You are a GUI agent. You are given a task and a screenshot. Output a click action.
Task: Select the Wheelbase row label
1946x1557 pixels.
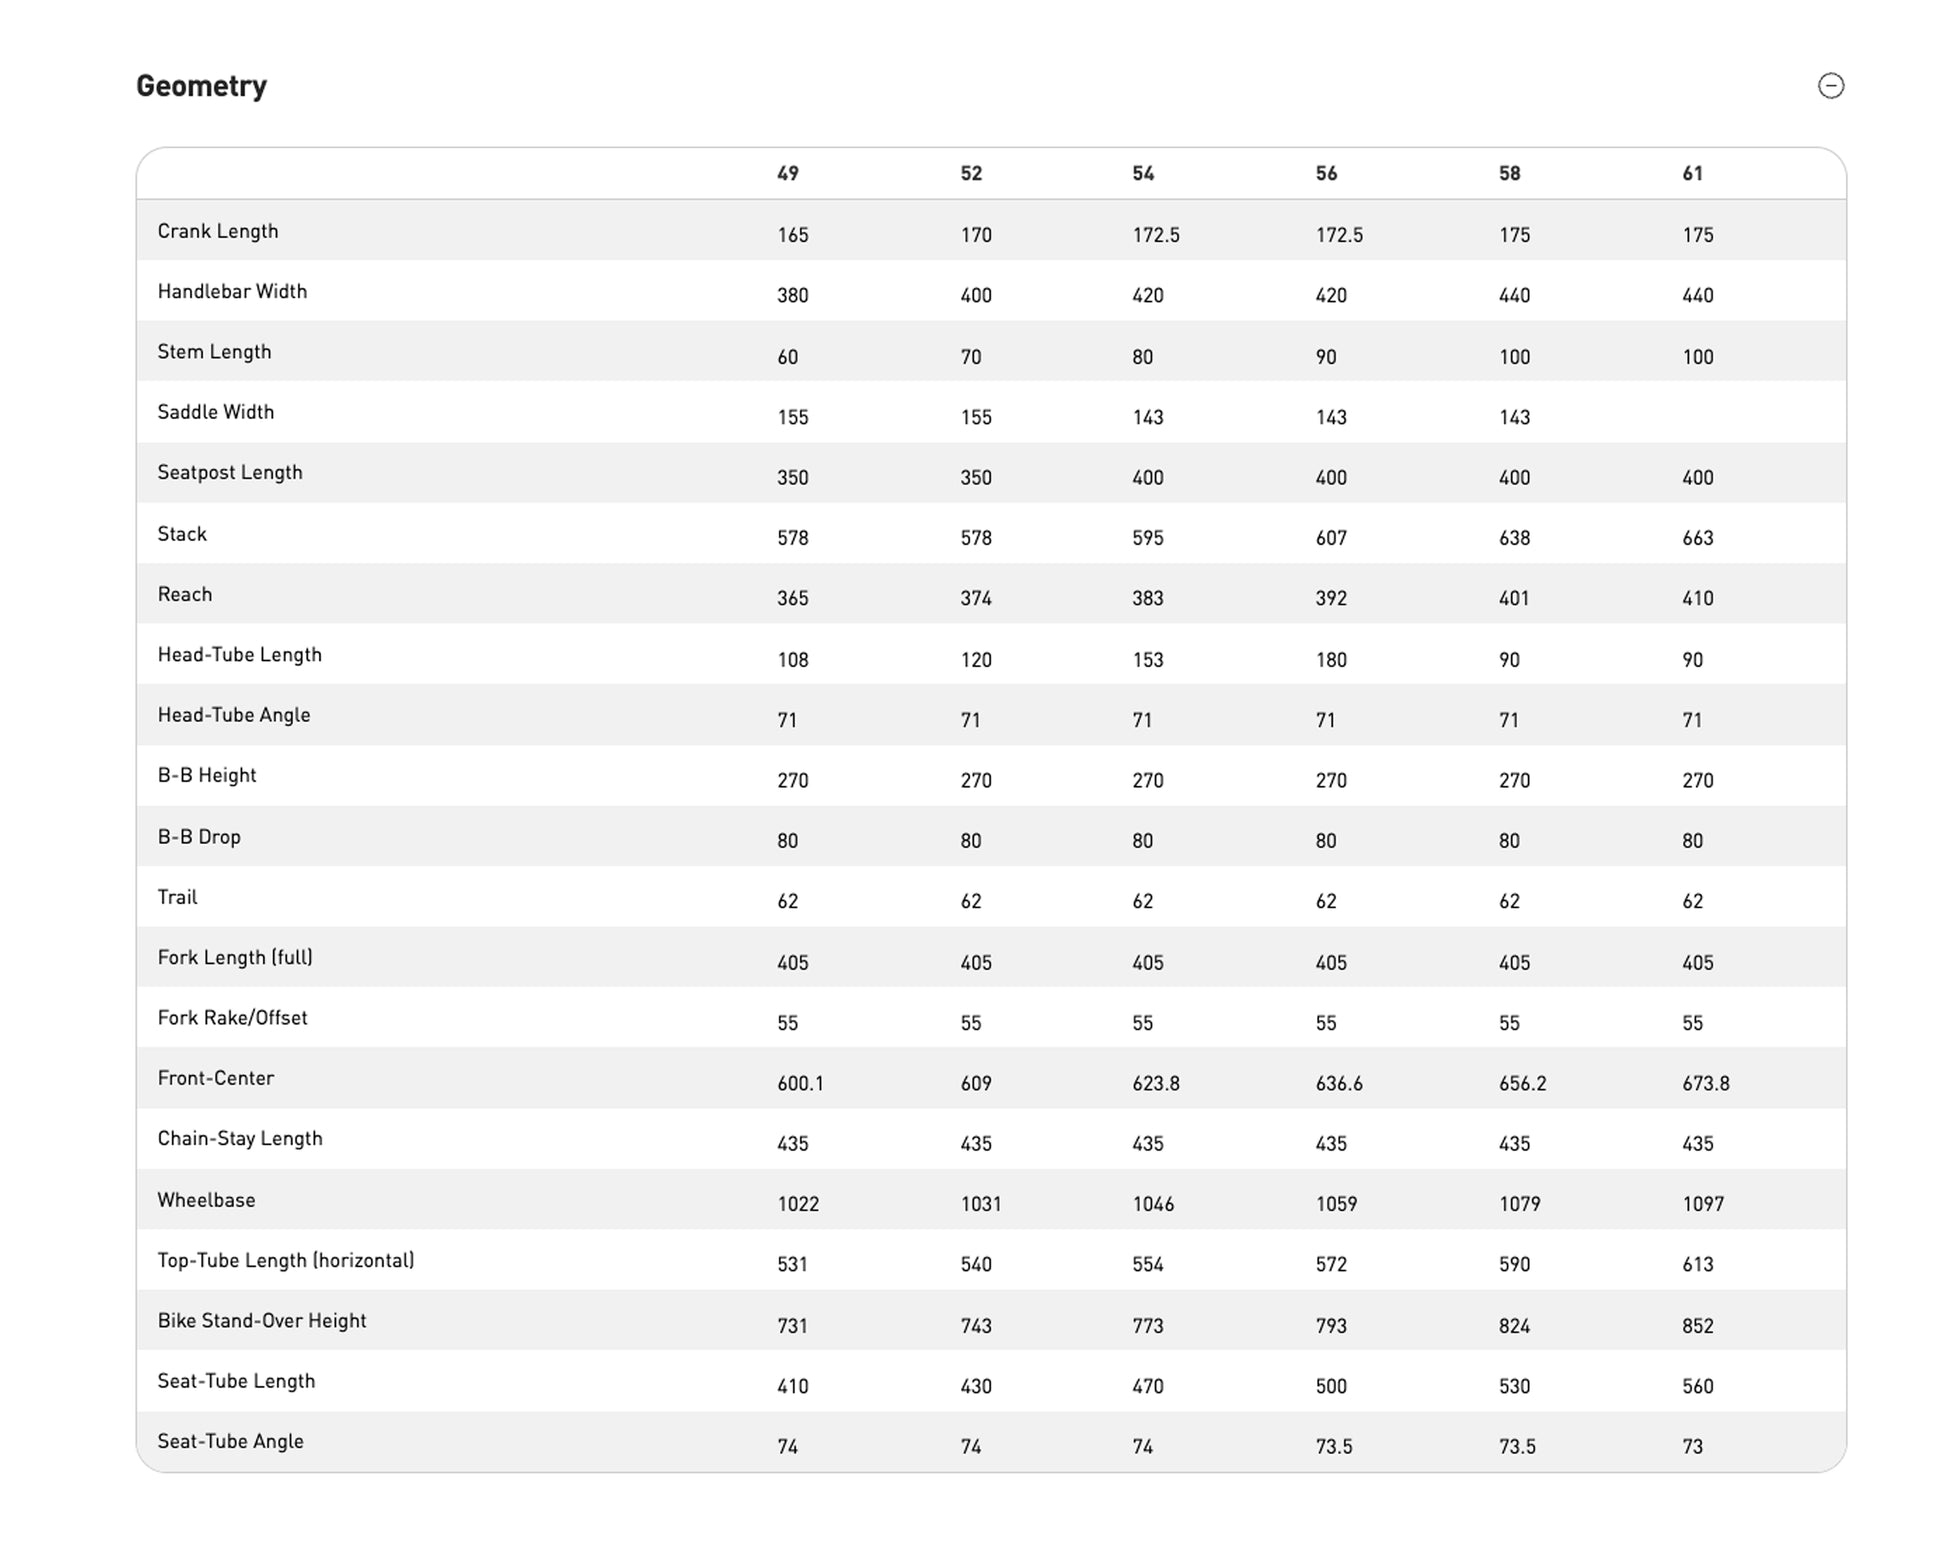point(206,1200)
